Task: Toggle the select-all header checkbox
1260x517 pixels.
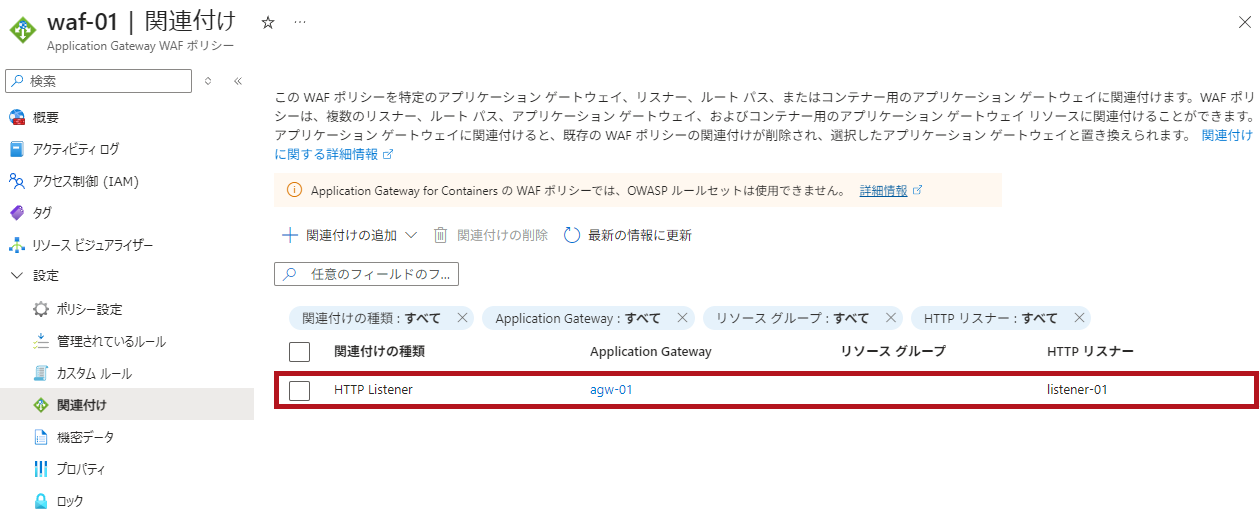Action: point(299,352)
